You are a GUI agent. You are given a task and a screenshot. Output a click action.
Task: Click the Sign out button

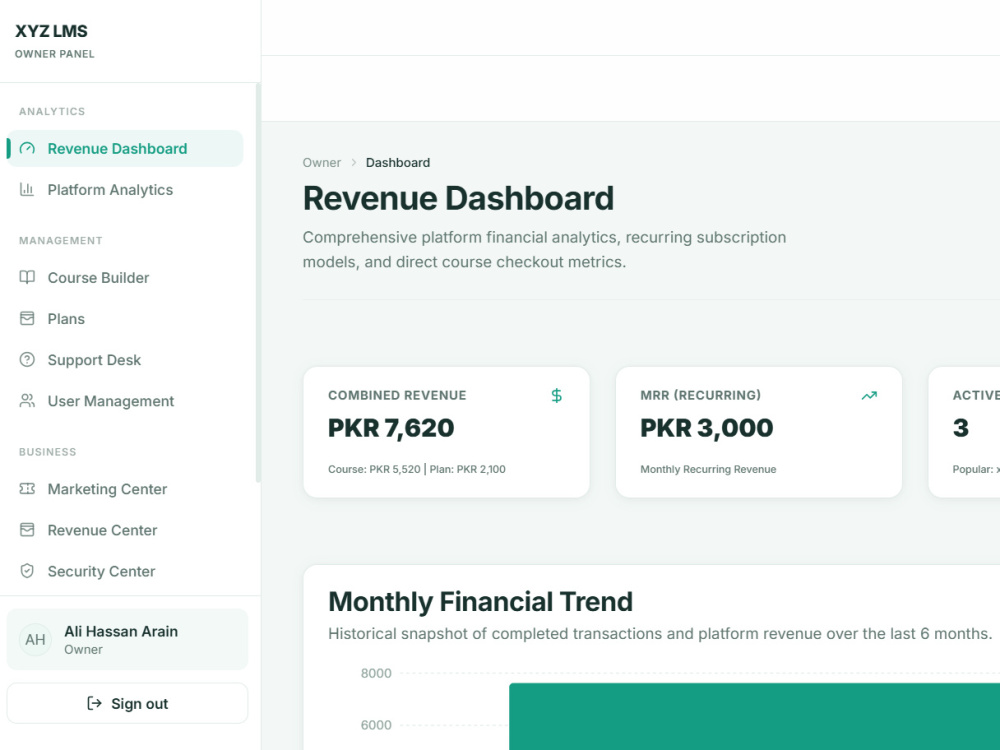pyautogui.click(x=128, y=703)
